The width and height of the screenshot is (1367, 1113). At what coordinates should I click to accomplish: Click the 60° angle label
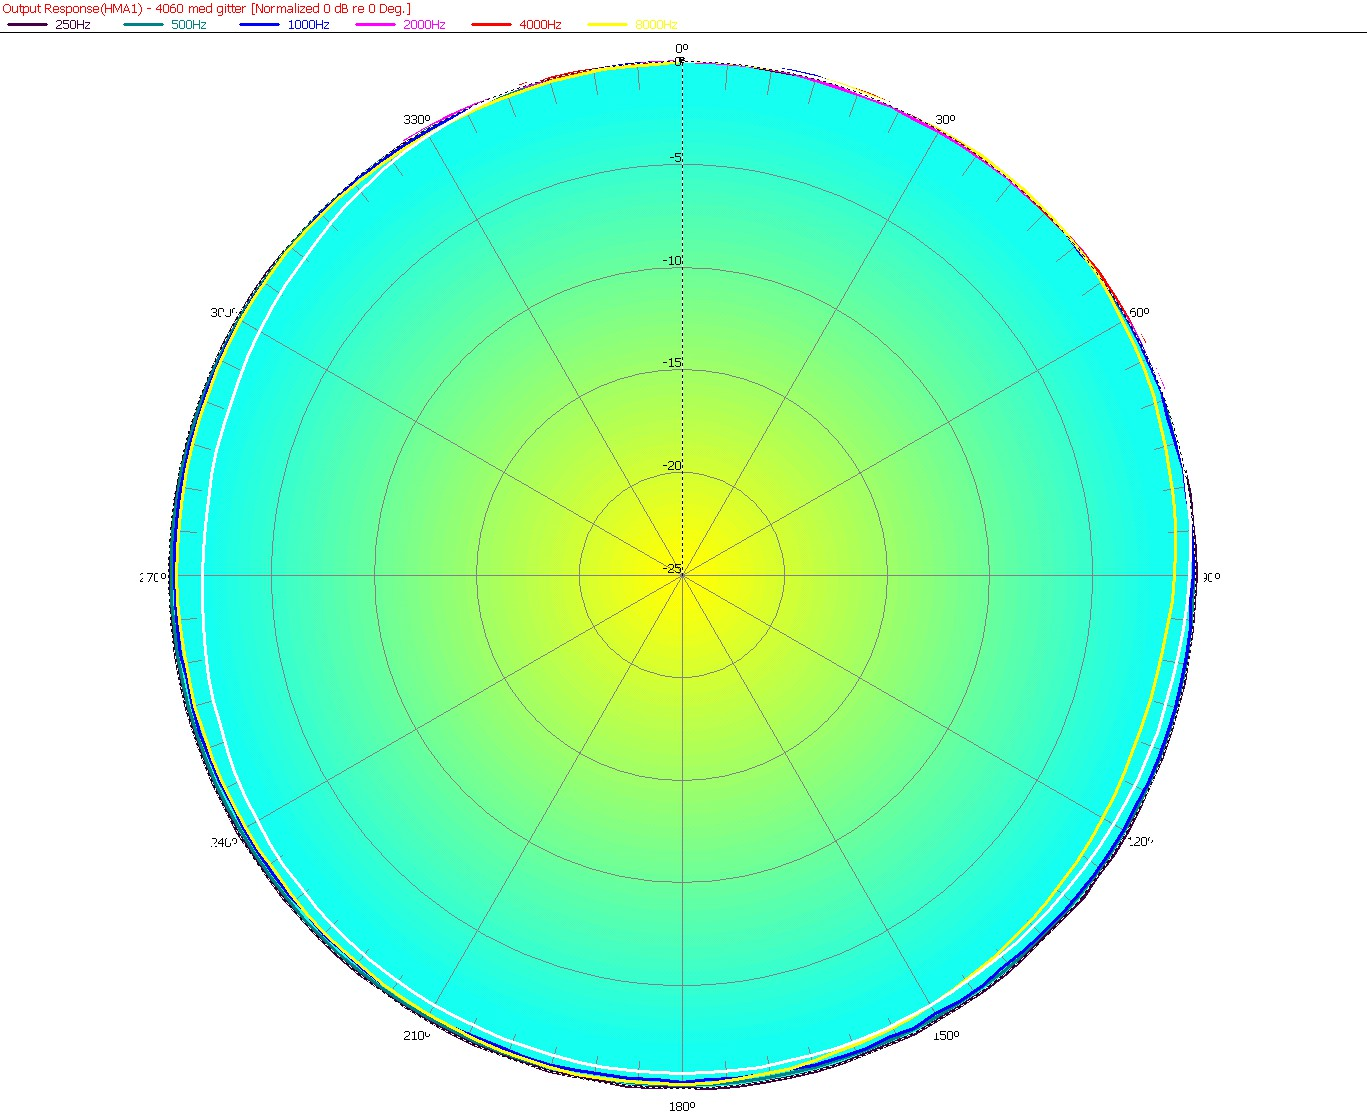[x=1139, y=313]
